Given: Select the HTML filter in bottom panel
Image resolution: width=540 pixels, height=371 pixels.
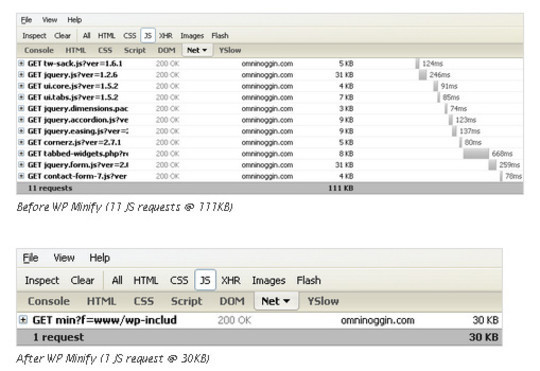Looking at the screenshot, I should [146, 280].
